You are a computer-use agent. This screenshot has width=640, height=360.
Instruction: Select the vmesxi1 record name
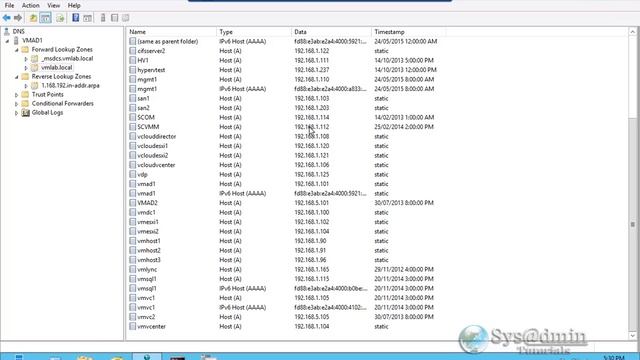pos(148,222)
